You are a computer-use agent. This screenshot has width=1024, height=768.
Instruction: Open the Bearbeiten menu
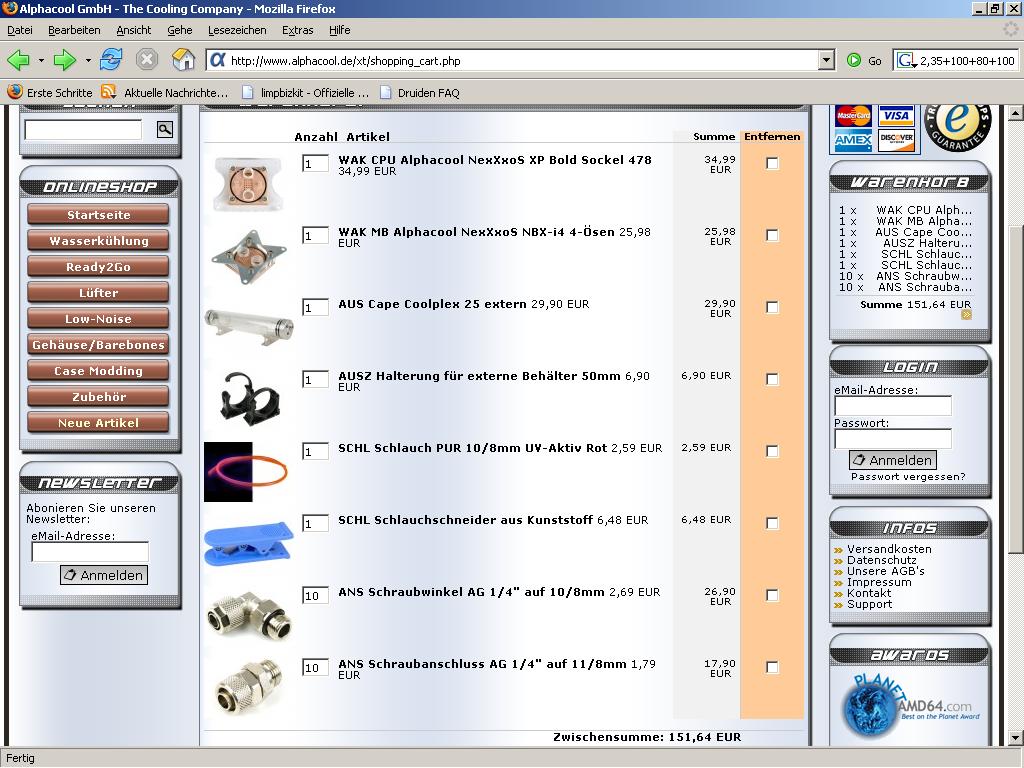click(74, 30)
